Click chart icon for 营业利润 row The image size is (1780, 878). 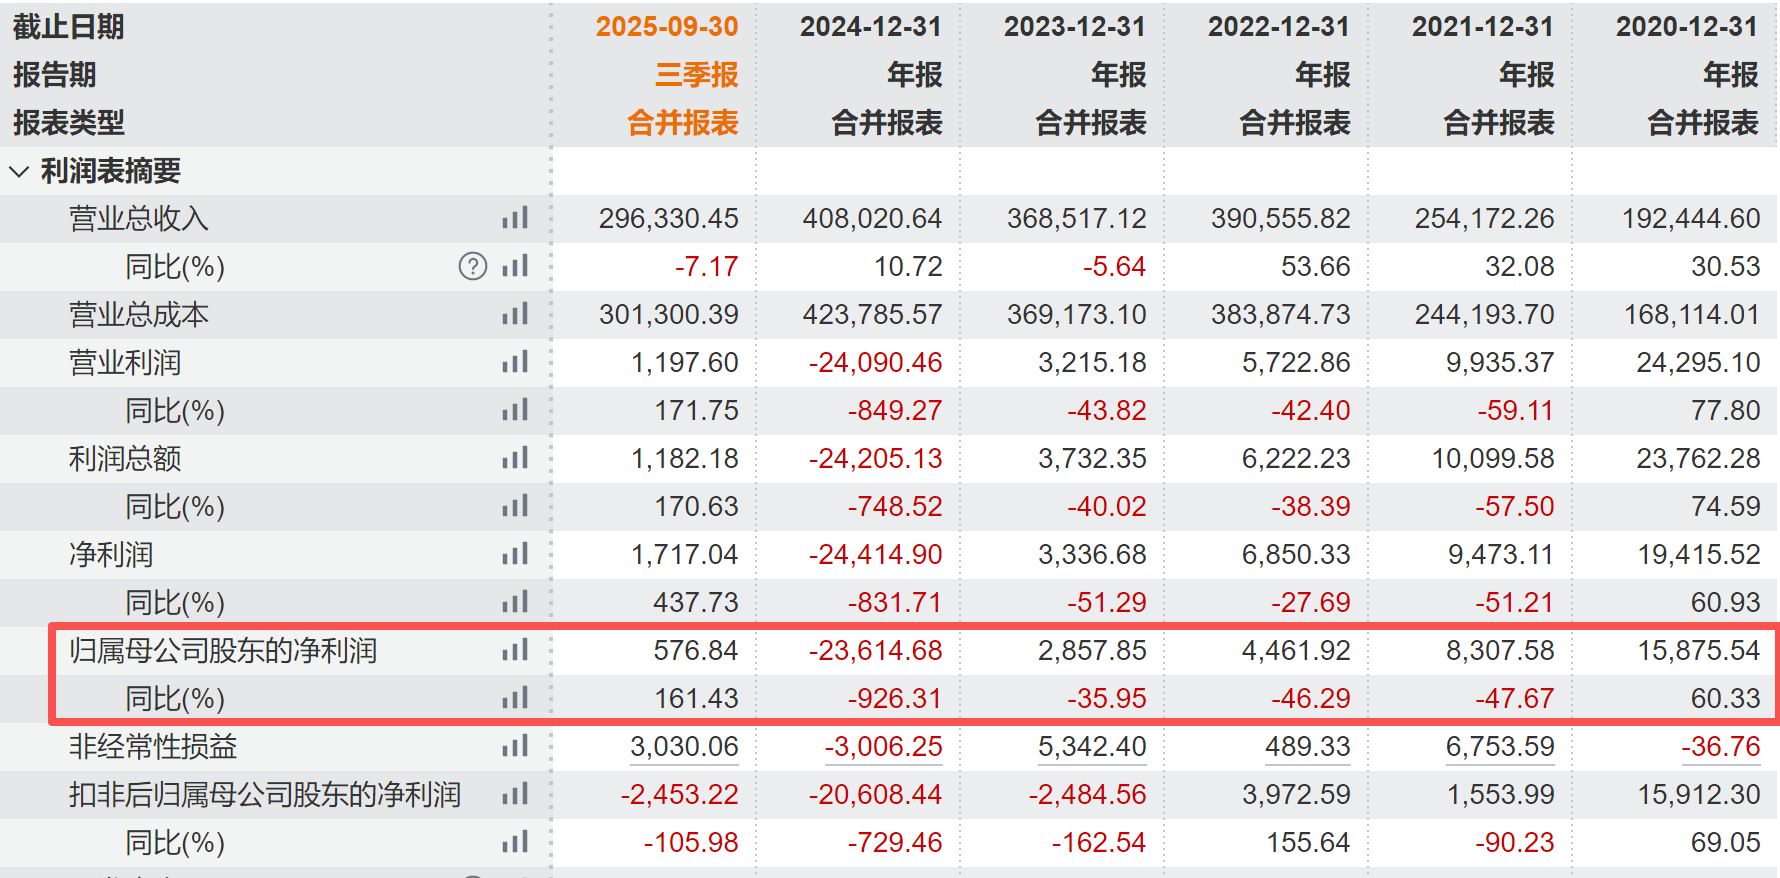[515, 362]
